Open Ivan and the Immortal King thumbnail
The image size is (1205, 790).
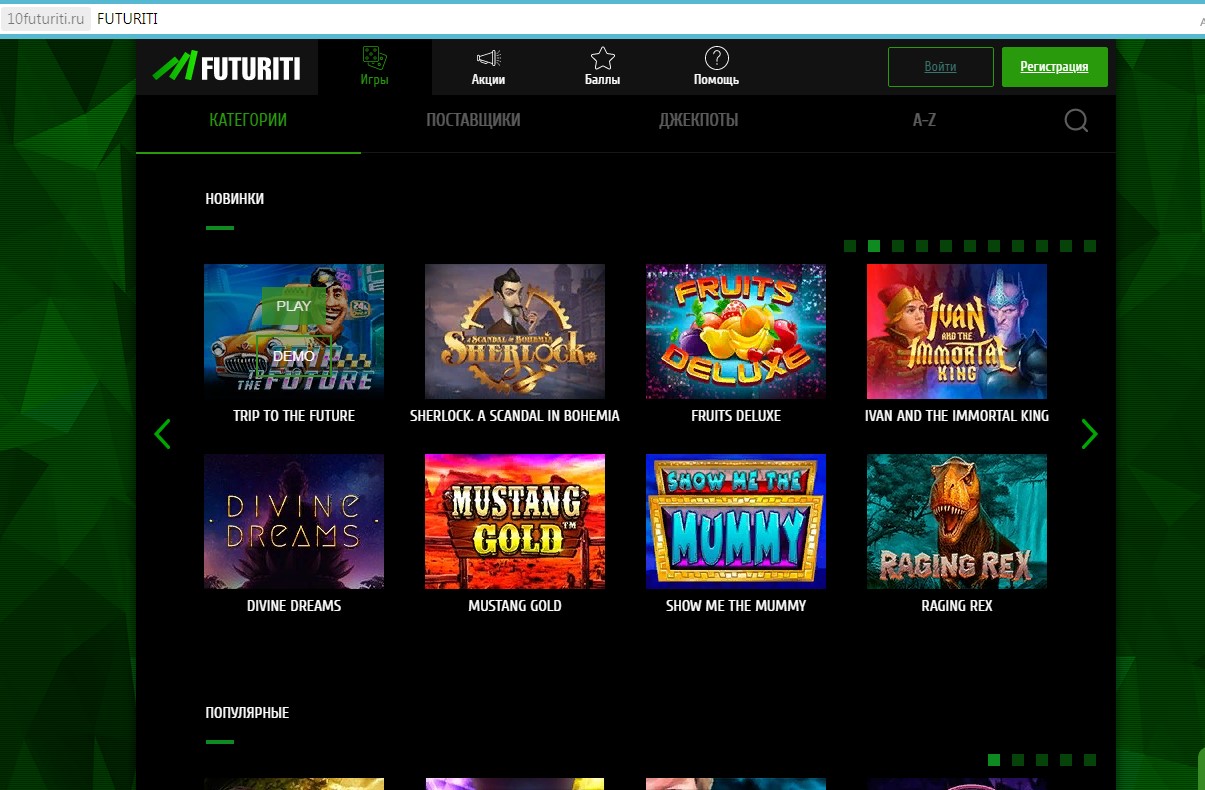(957, 332)
